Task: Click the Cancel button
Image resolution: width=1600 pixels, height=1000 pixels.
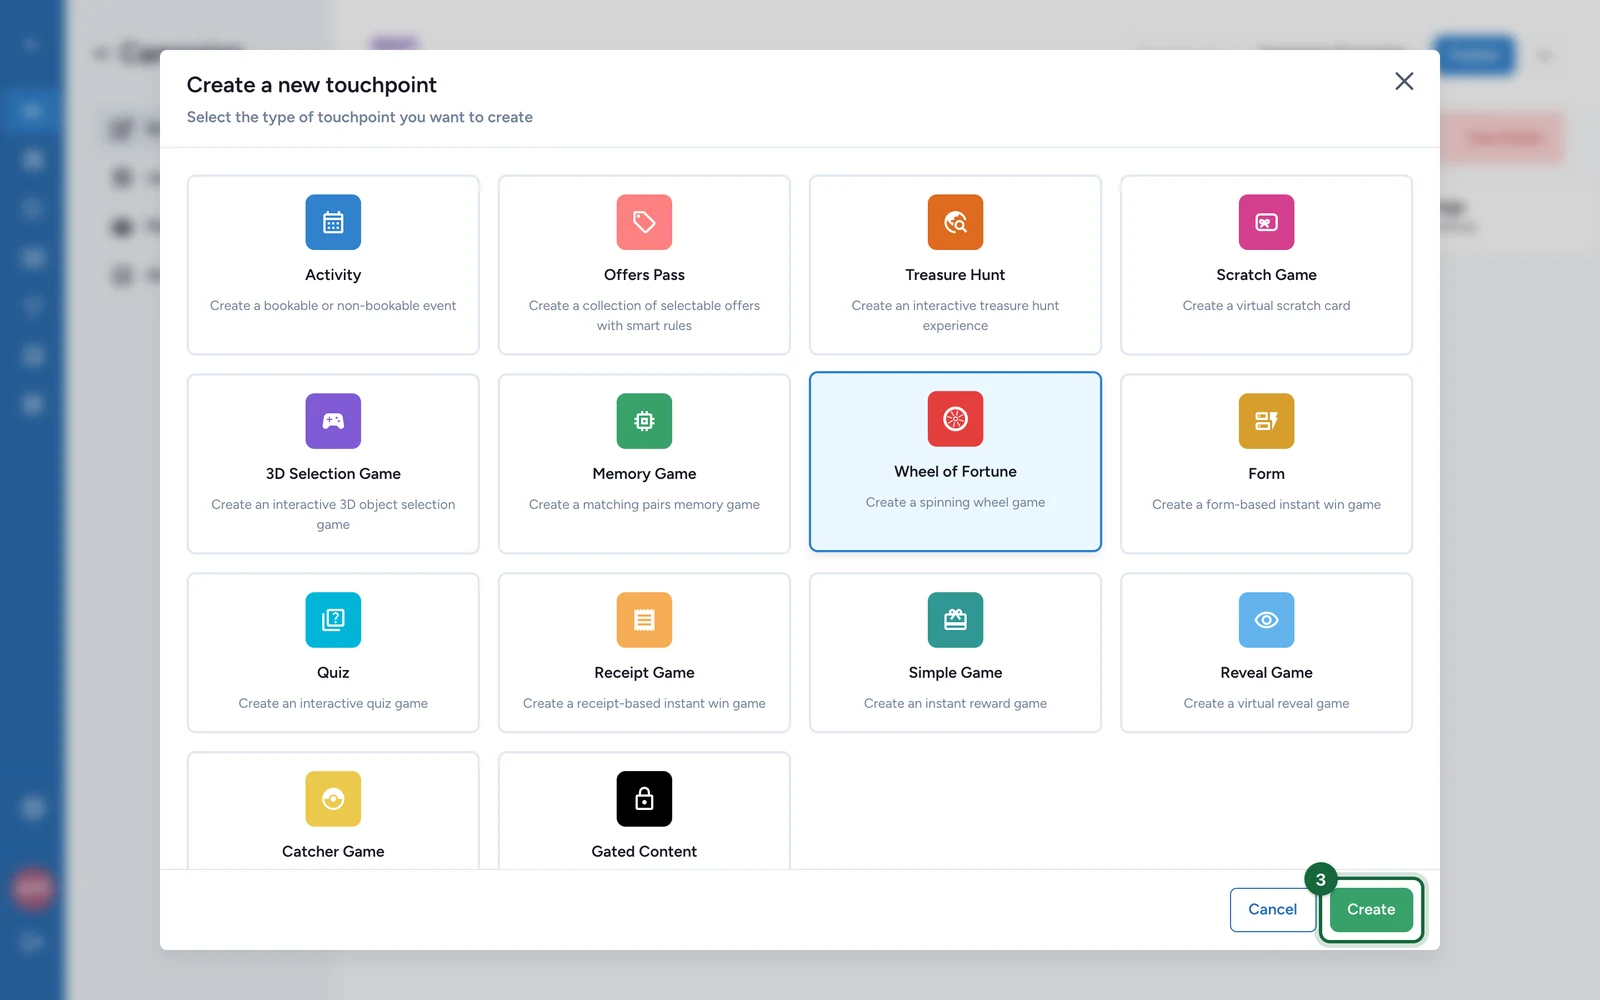Action: [1272, 910]
